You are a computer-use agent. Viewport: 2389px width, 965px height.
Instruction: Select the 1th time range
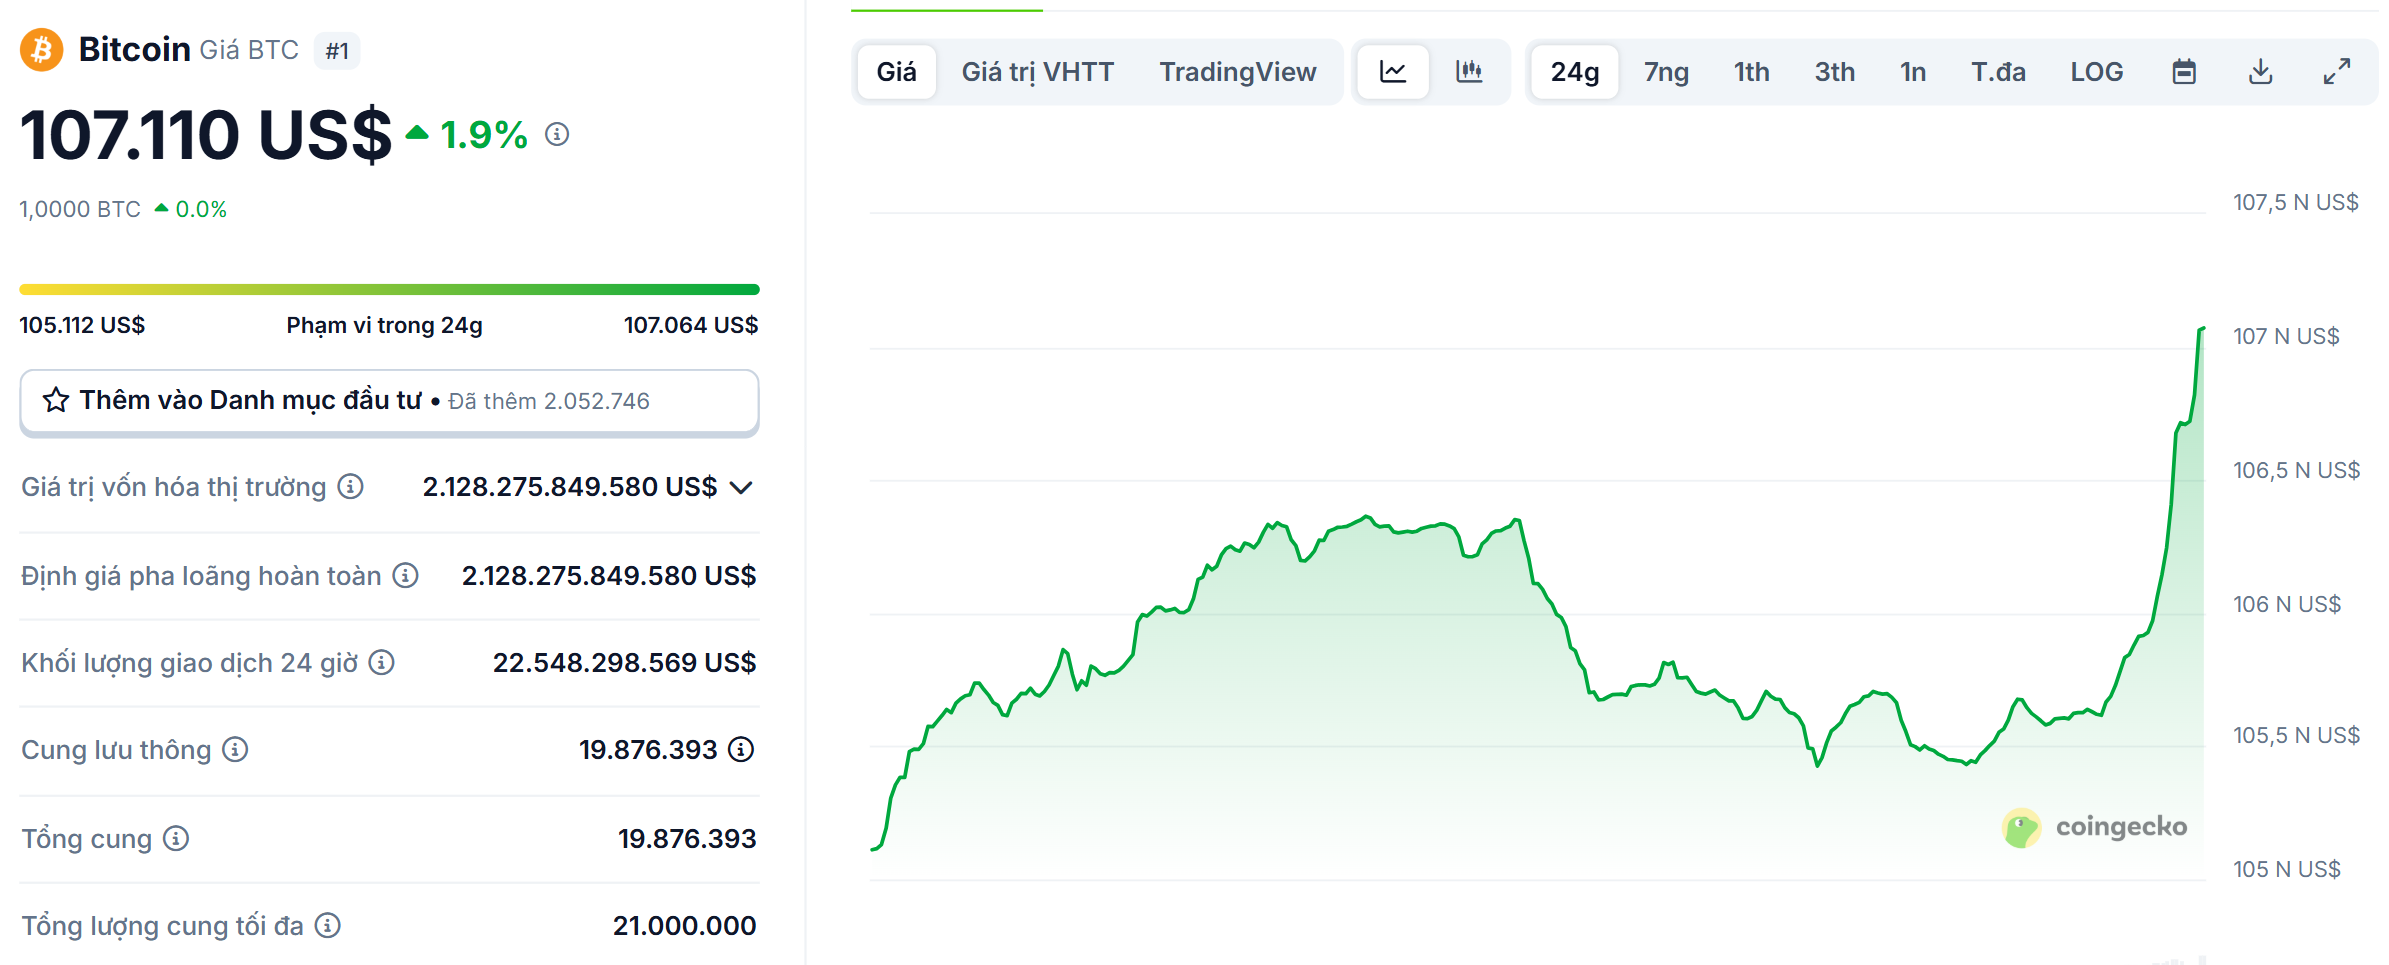pyautogui.click(x=1752, y=72)
